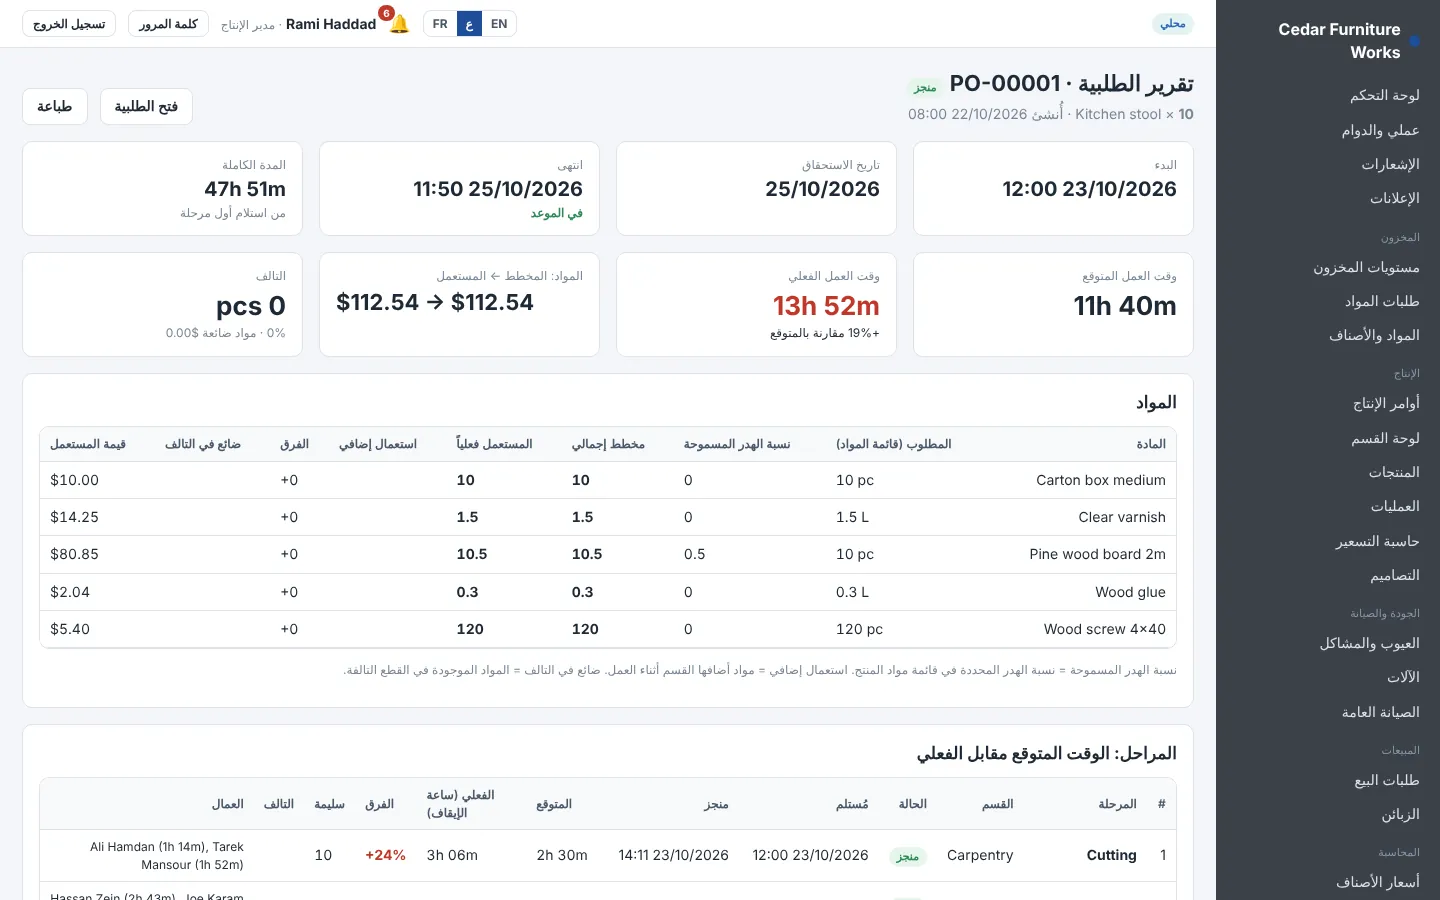Open الإعلانات in the sidebar
Viewport: 1440px width, 900px height.
click(1394, 198)
